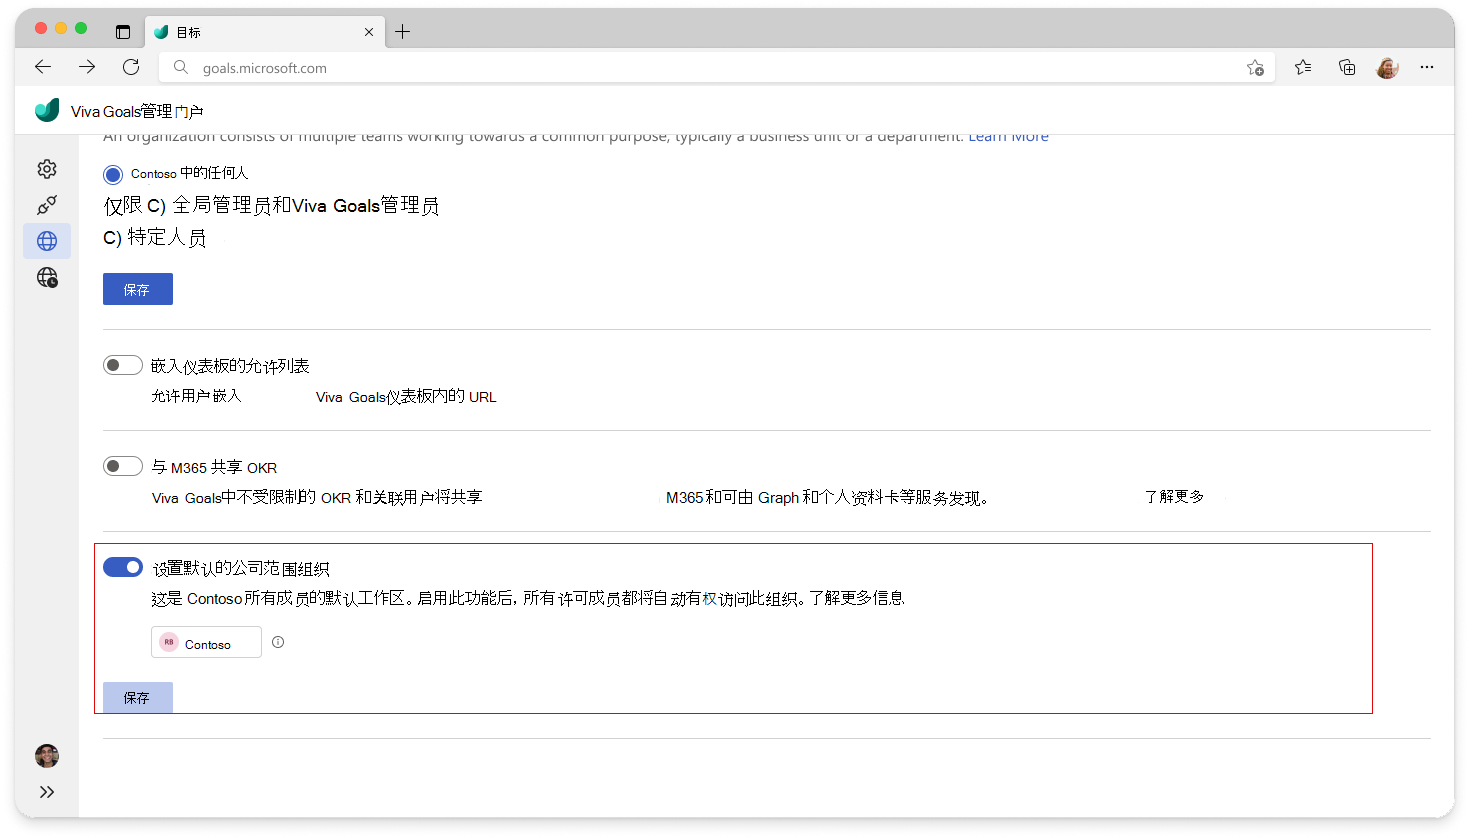The width and height of the screenshot is (1470, 839).
Task: Open user avatar at sidebar bottom
Action: [47, 756]
